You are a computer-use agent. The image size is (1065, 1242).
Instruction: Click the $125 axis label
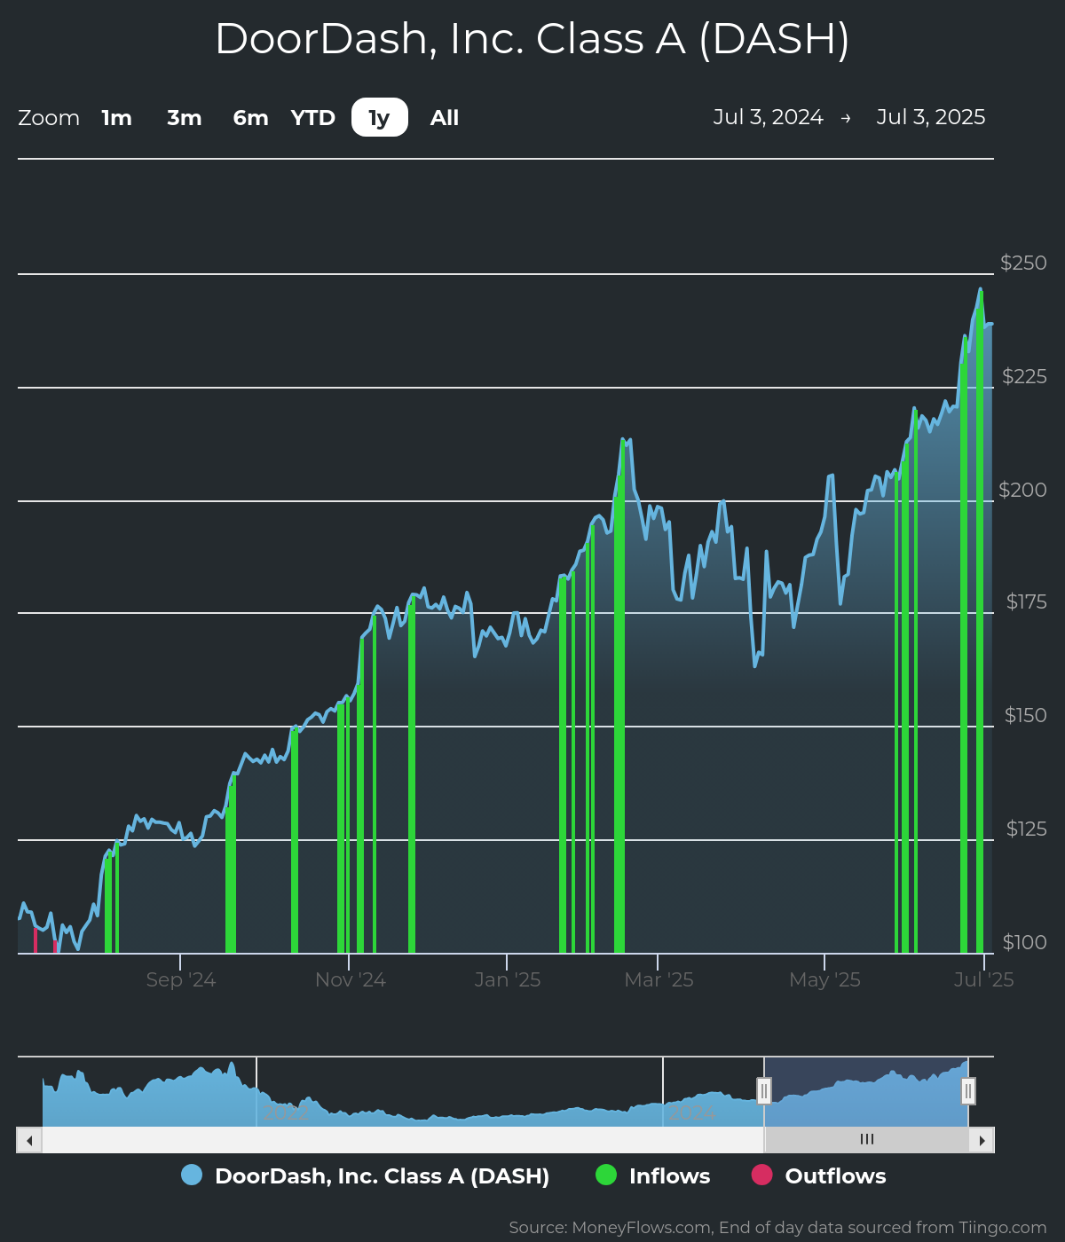click(1025, 829)
